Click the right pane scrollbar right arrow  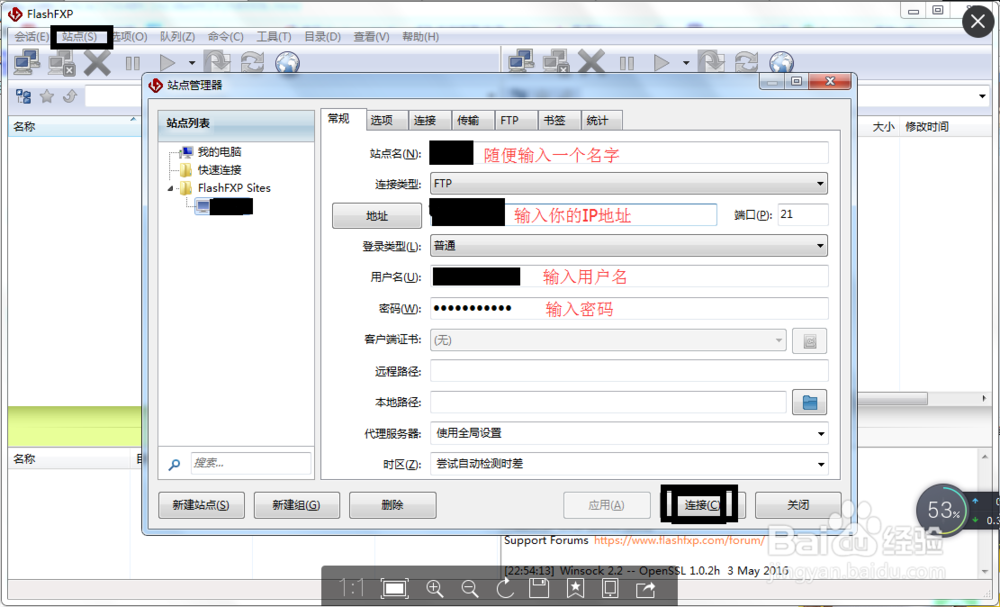(x=984, y=399)
